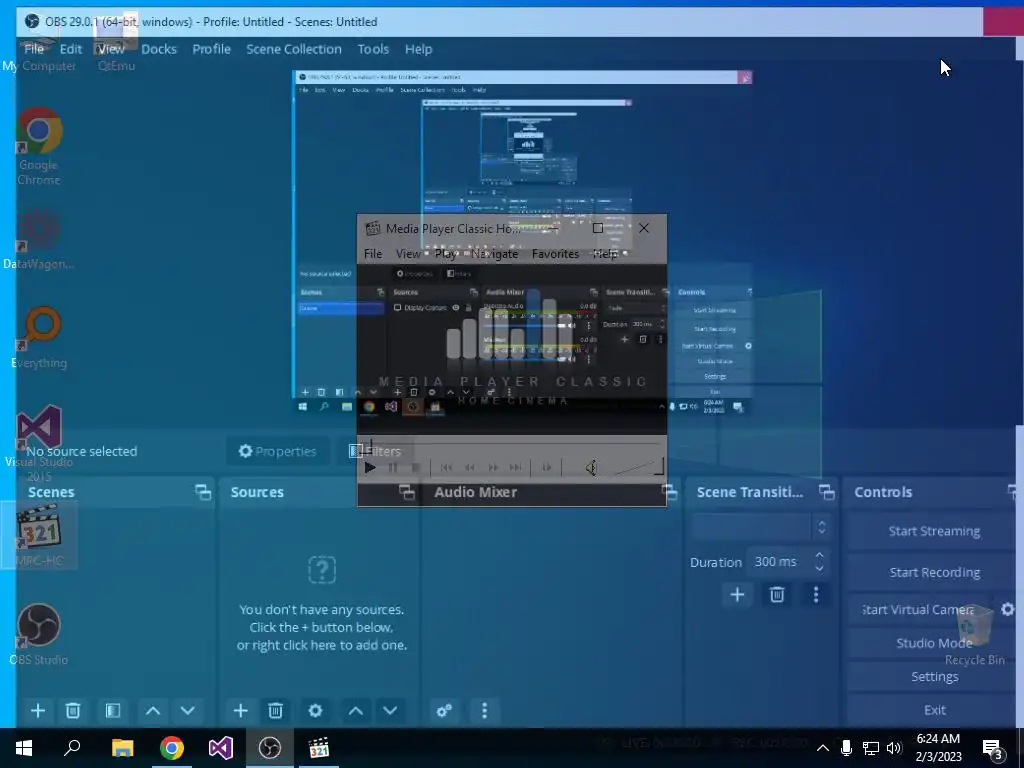Screen dimensions: 1024x768
Task: Open the notification center icon
Action: [992, 749]
